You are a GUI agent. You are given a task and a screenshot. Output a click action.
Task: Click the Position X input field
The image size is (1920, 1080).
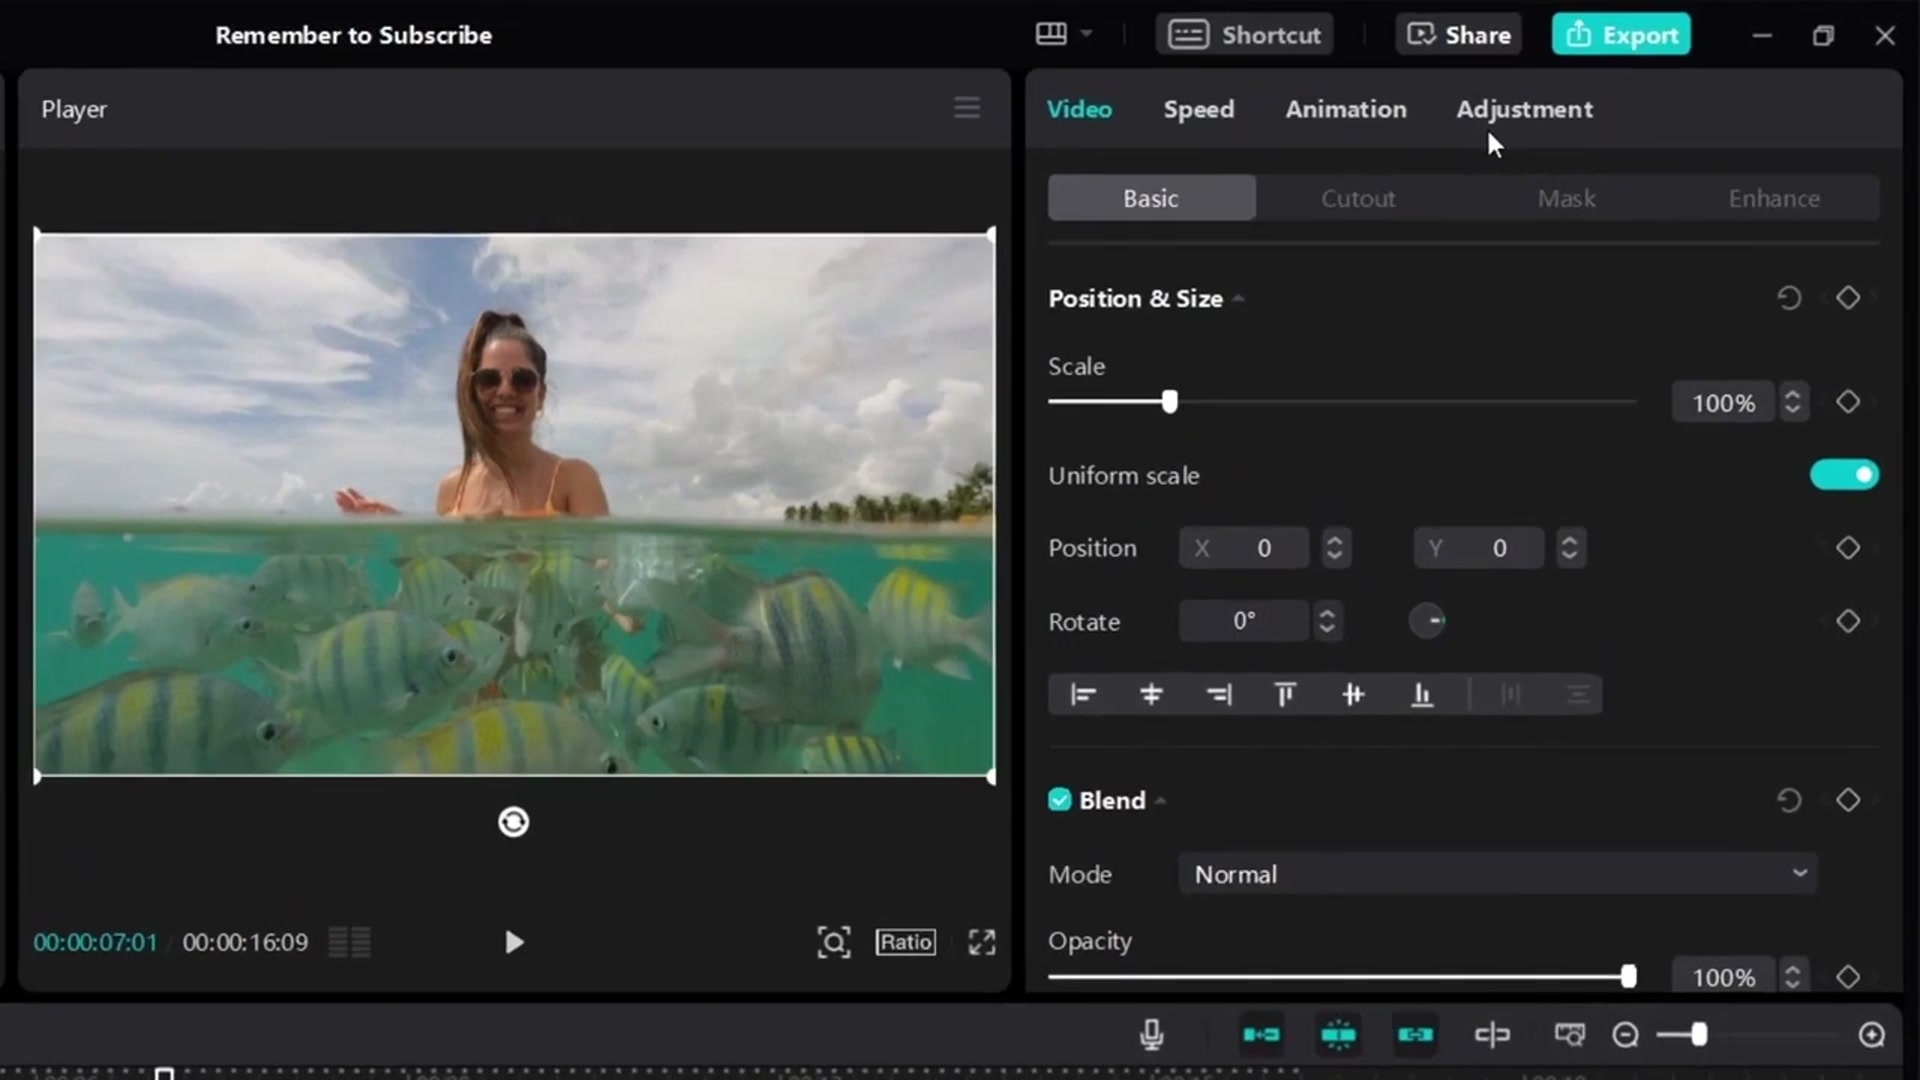point(1244,548)
